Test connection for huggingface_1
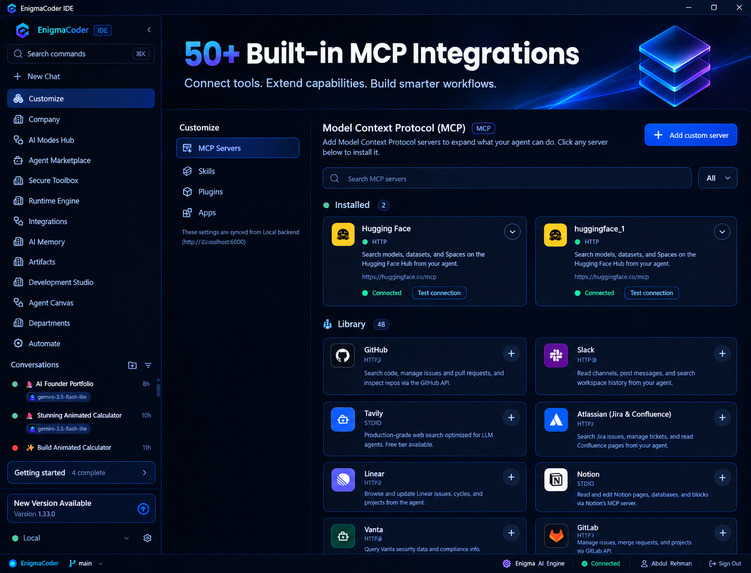The width and height of the screenshot is (751, 573). (651, 293)
